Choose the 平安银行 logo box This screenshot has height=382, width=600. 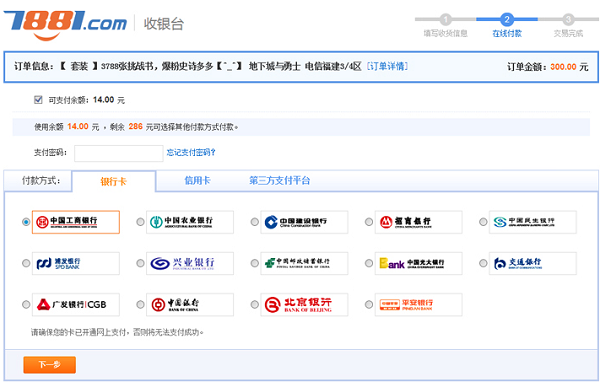[x=419, y=305]
